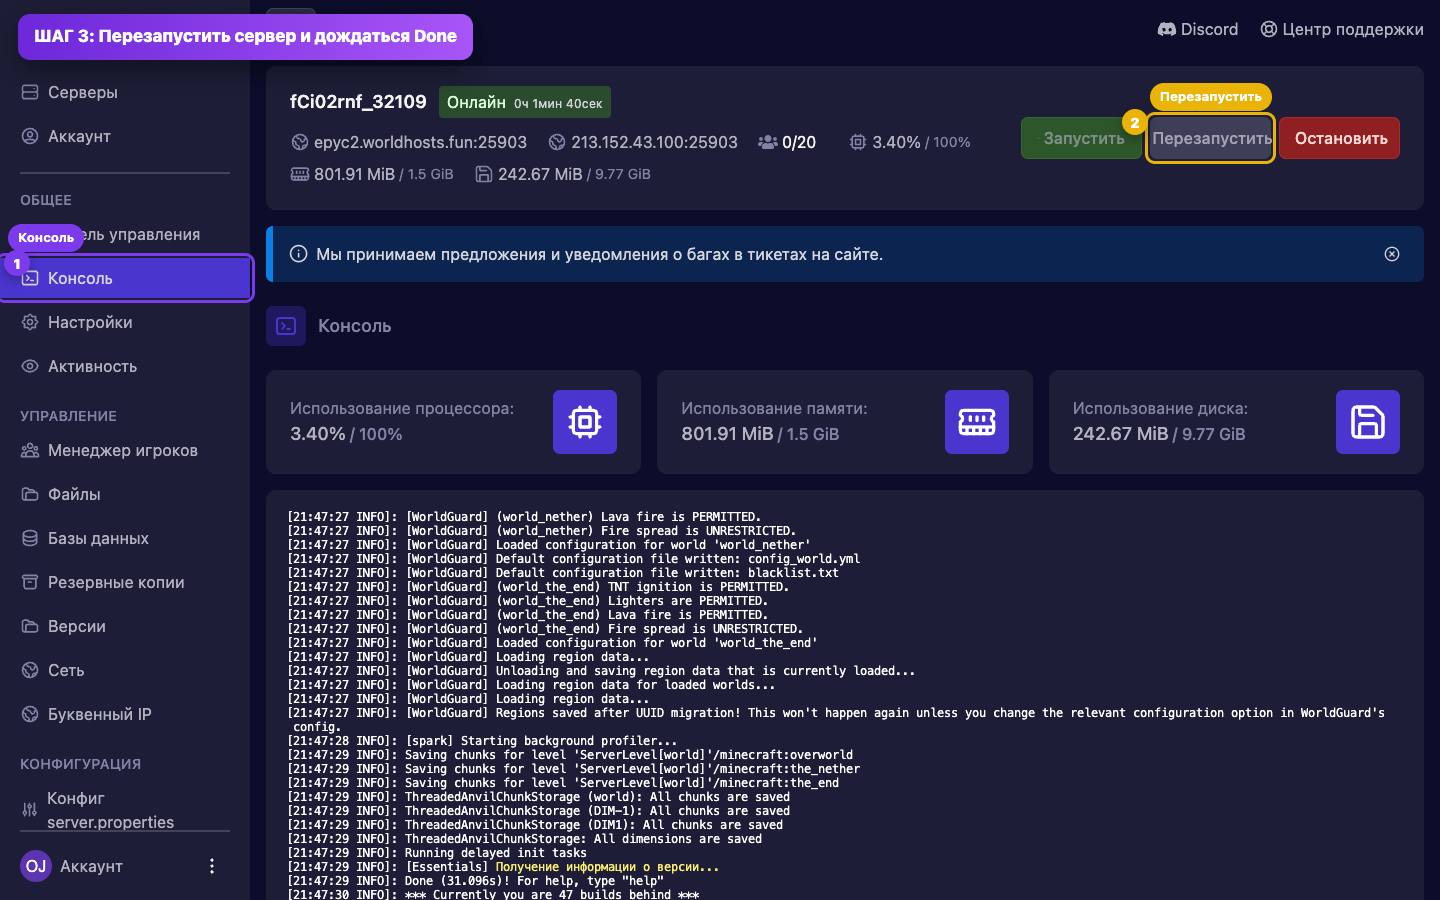Click the 'Использование диска' card label

[x=1160, y=408]
